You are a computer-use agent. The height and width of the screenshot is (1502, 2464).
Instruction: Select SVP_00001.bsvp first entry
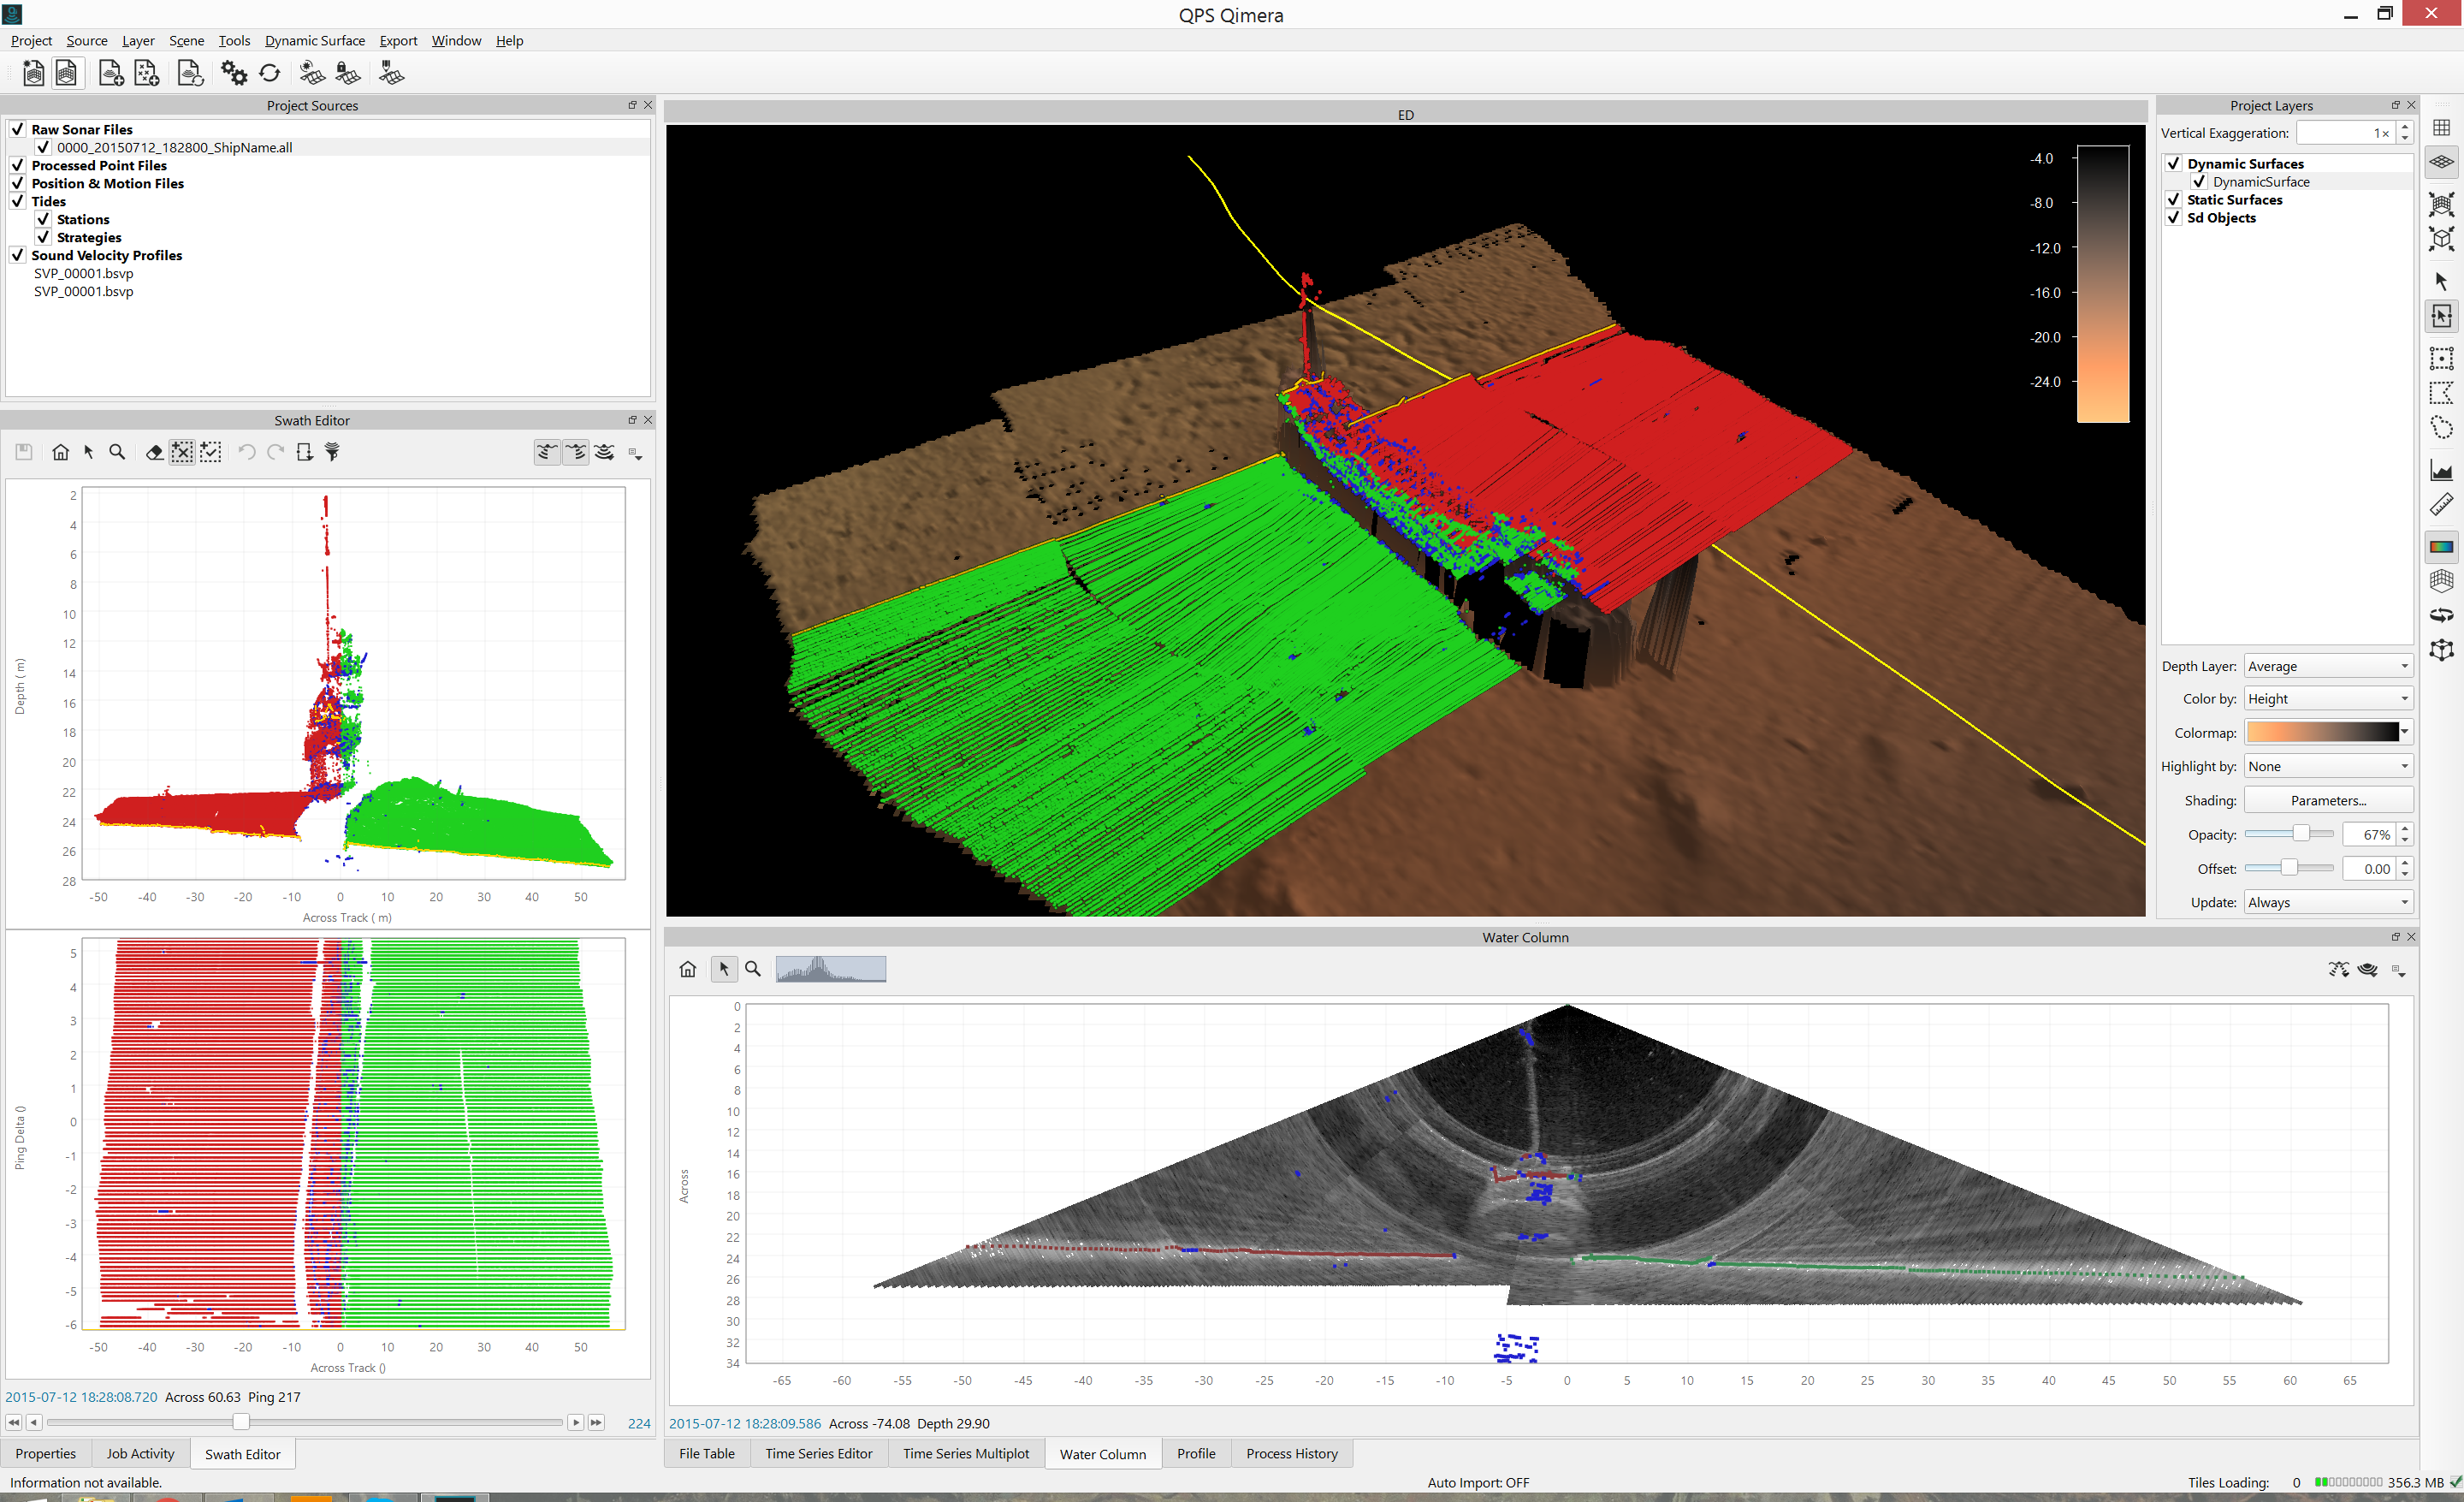click(83, 273)
